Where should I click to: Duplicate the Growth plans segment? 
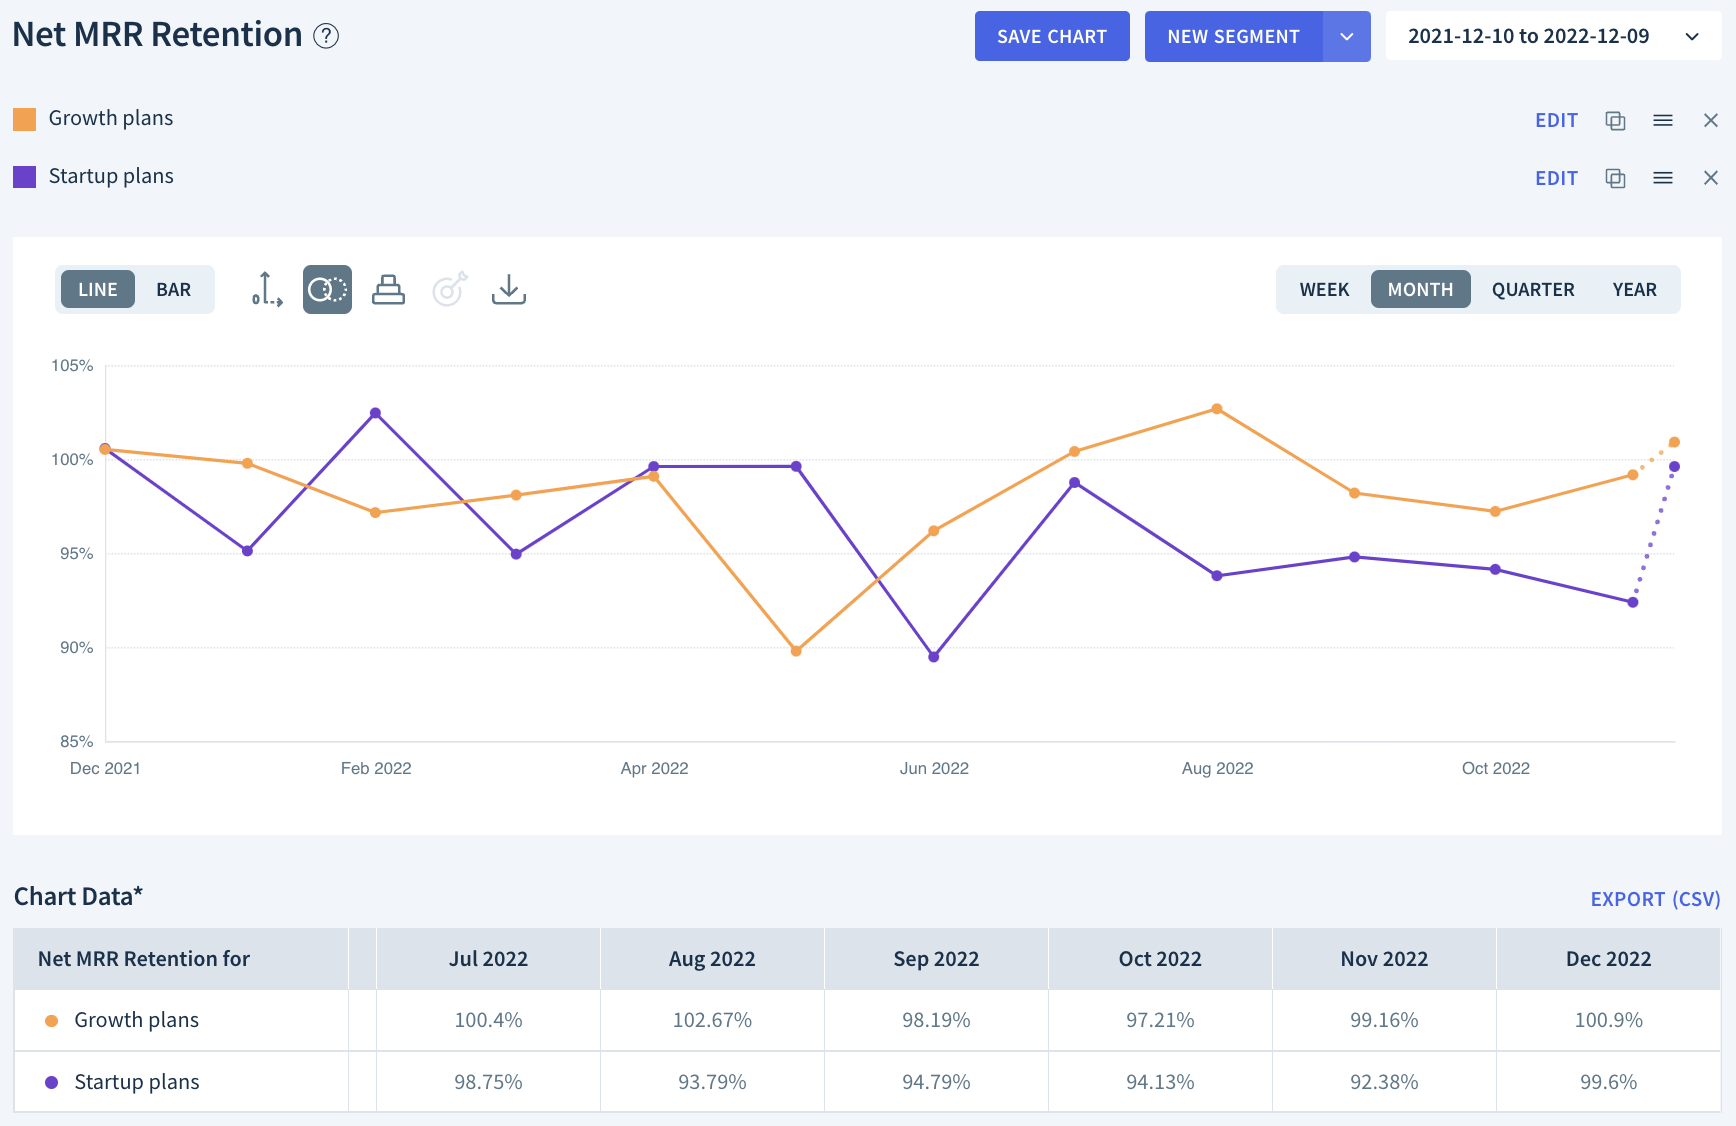point(1614,120)
